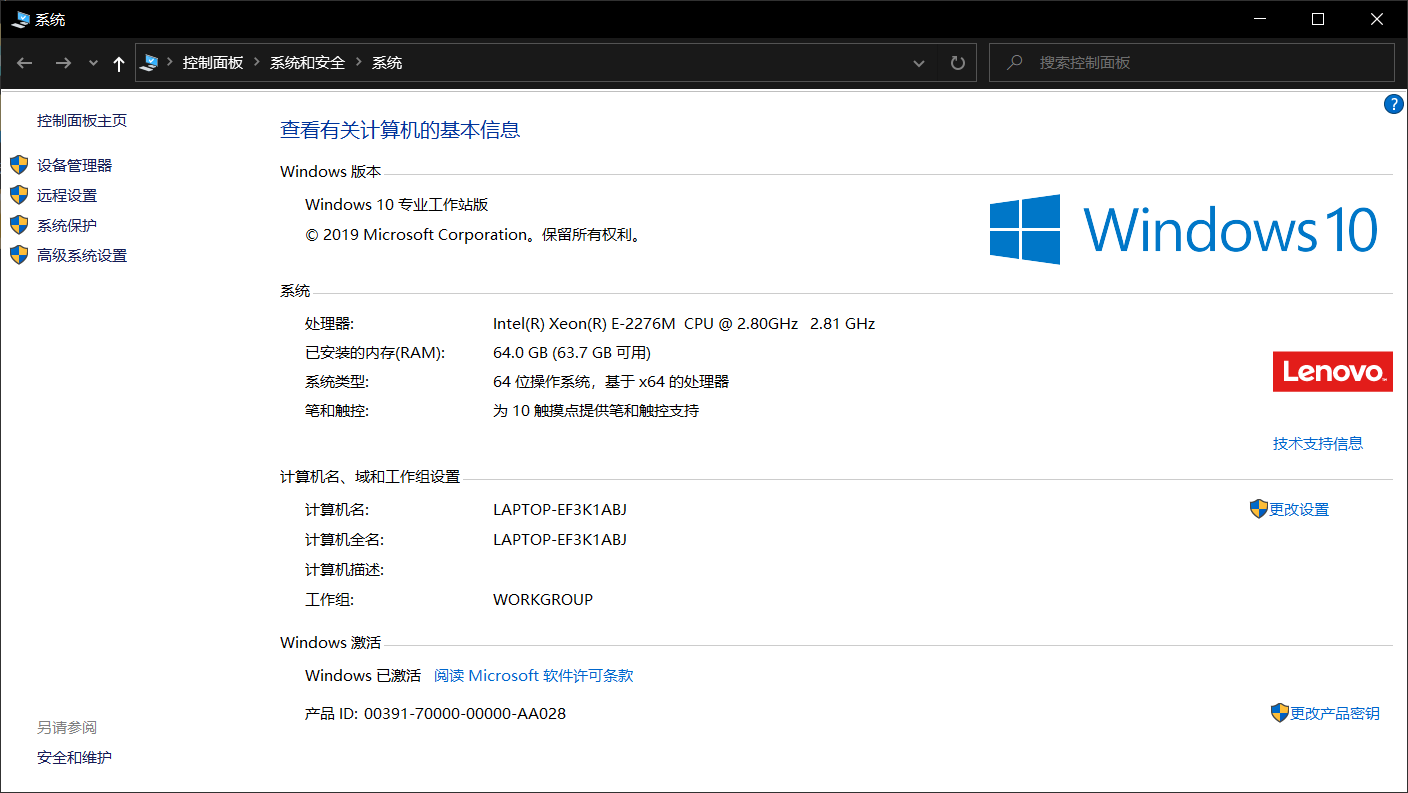This screenshot has height=793, width=1408.
Task: Open 阅读 Microsoft 软件许可条款 link
Action: pos(534,676)
